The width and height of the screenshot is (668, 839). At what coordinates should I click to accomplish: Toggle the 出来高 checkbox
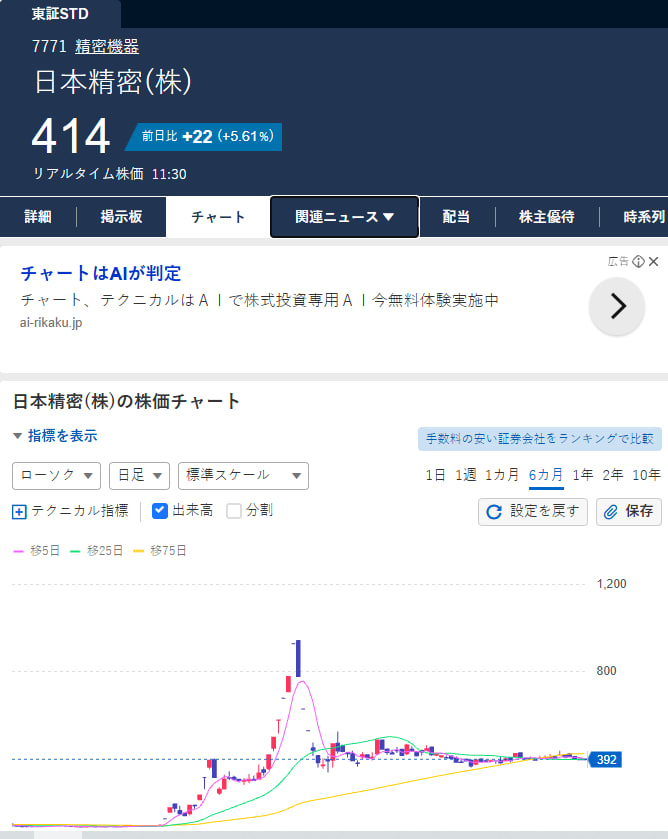[x=160, y=511]
